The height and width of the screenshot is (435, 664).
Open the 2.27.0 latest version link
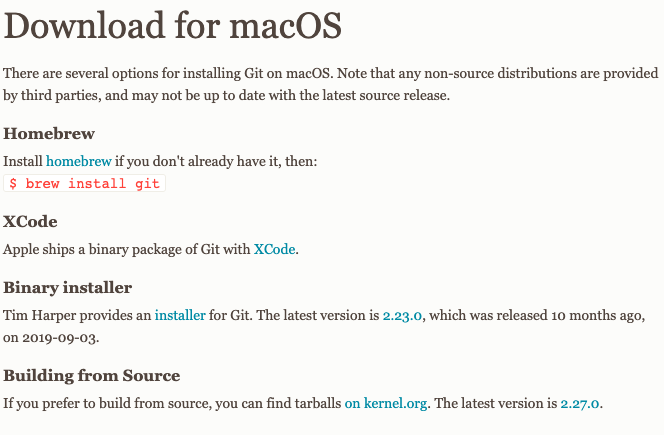580,403
